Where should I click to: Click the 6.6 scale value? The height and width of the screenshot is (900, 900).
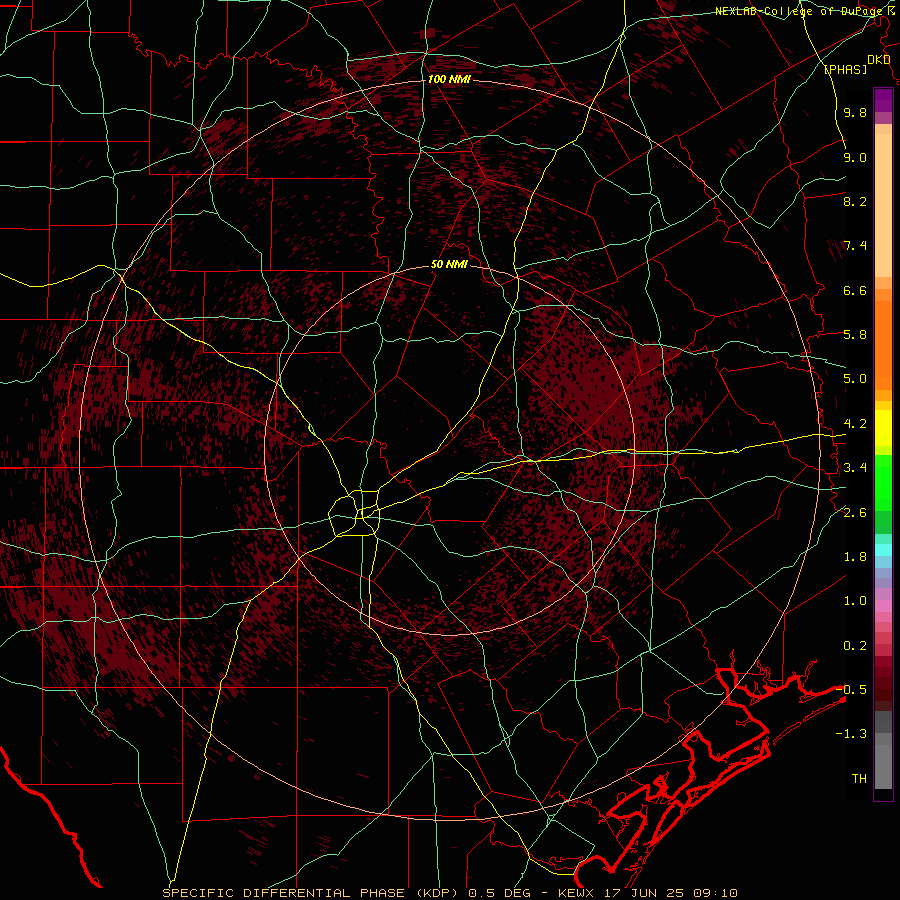855,290
